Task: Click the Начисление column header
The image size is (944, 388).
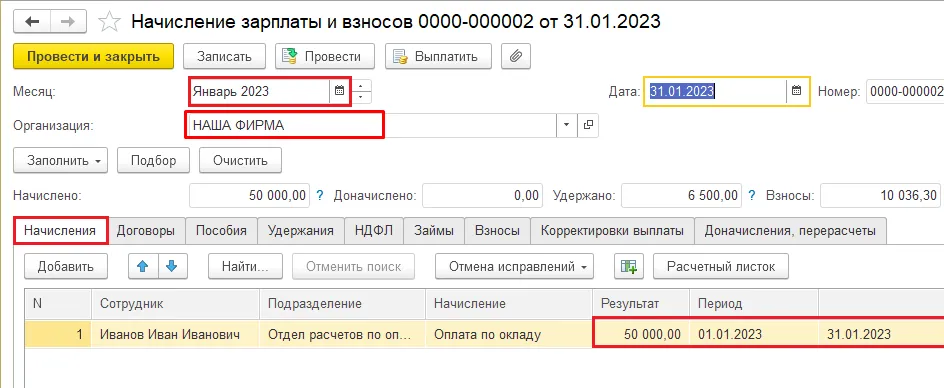Action: tap(509, 304)
